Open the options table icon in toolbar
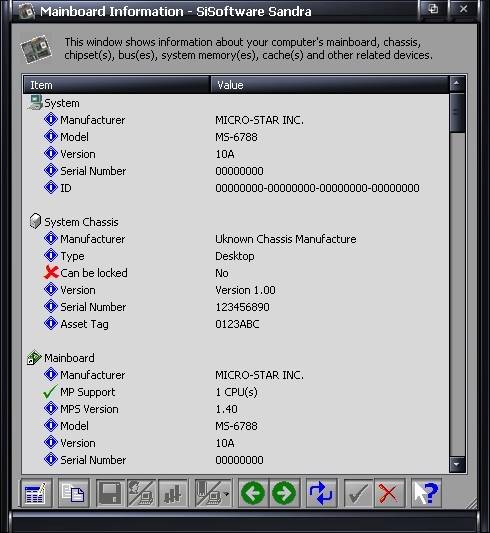The width and height of the screenshot is (490, 533). [x=36, y=493]
